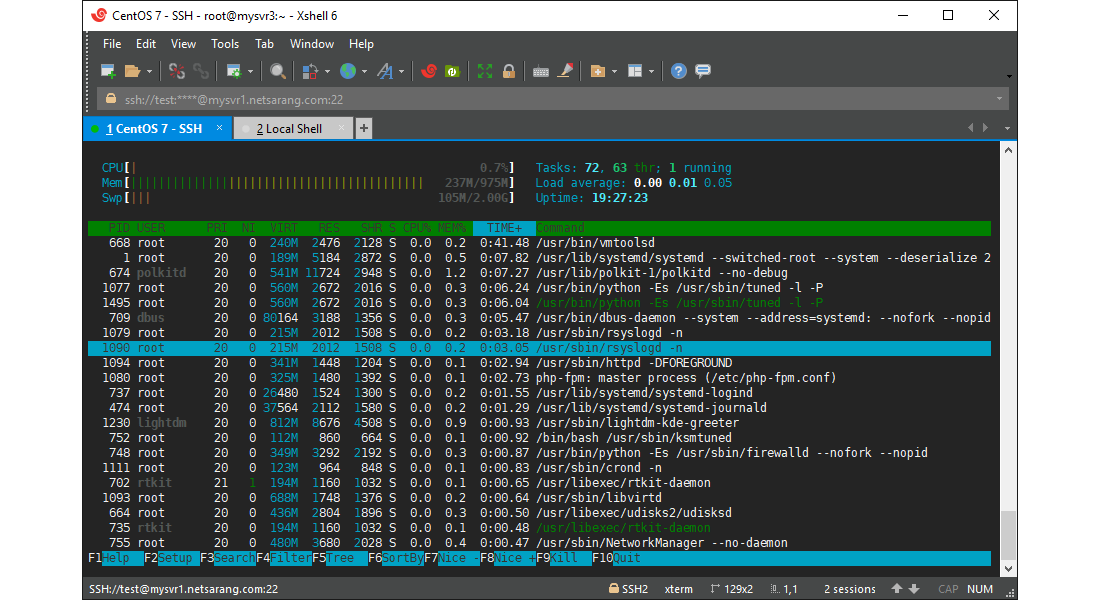Image resolution: width=1100 pixels, height=600 pixels.
Task: Click the padlock Lock Screen icon
Action: tap(508, 71)
